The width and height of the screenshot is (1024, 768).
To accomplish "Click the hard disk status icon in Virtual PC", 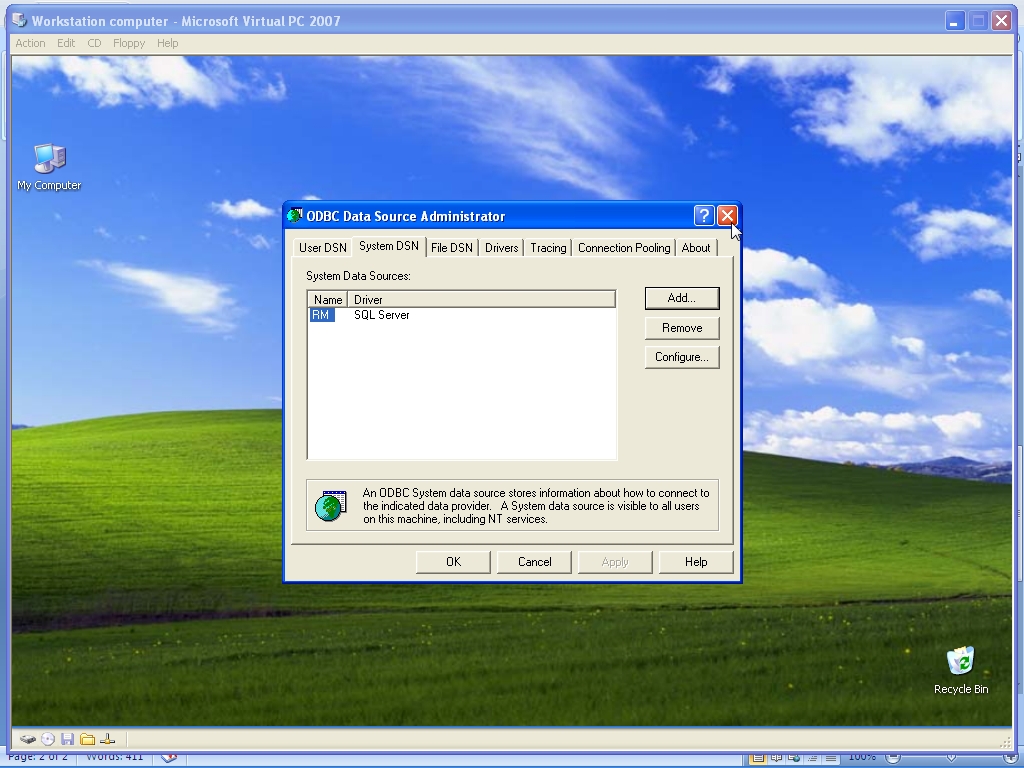I will click(27, 739).
